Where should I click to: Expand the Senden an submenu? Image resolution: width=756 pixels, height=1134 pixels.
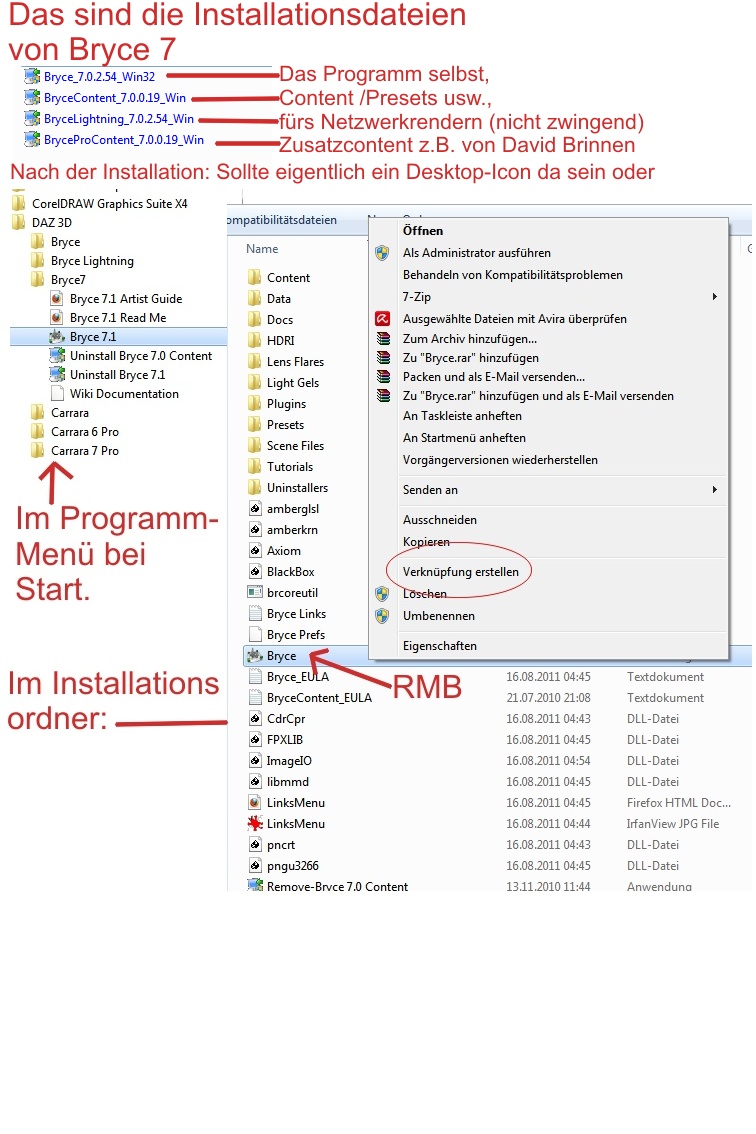[x=548, y=490]
